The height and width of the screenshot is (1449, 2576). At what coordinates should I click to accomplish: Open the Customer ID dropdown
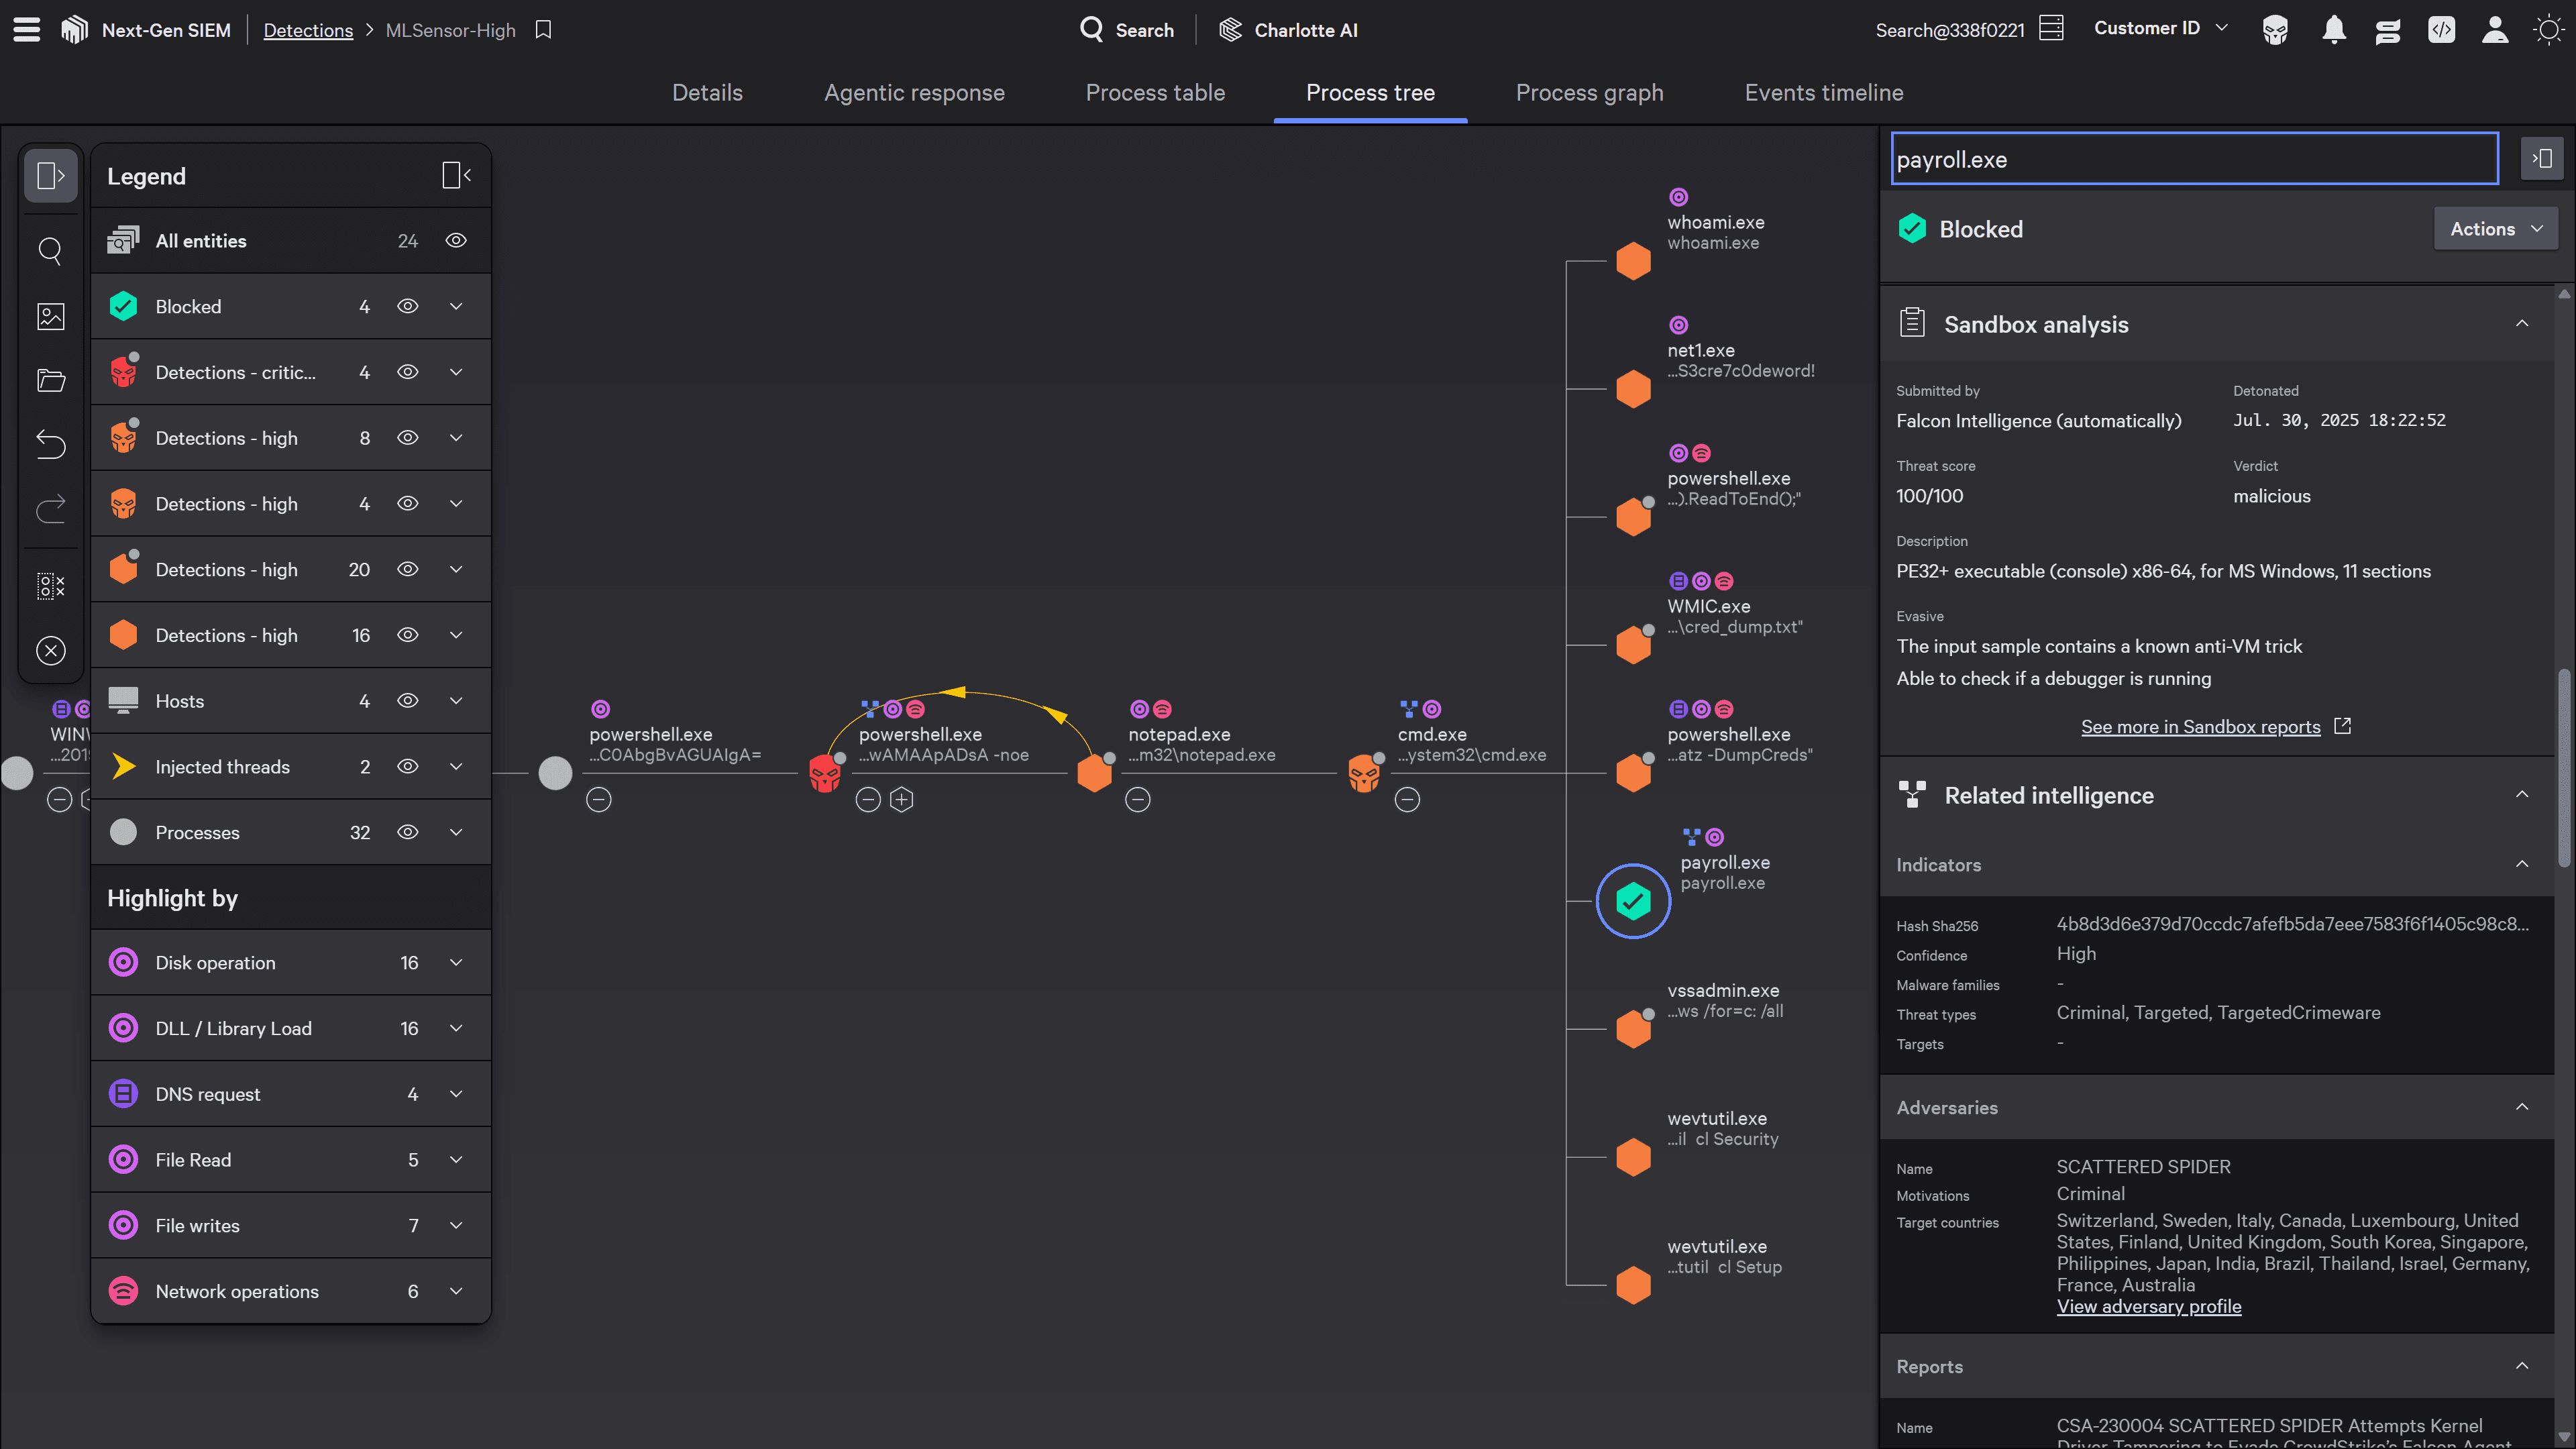(2161, 28)
